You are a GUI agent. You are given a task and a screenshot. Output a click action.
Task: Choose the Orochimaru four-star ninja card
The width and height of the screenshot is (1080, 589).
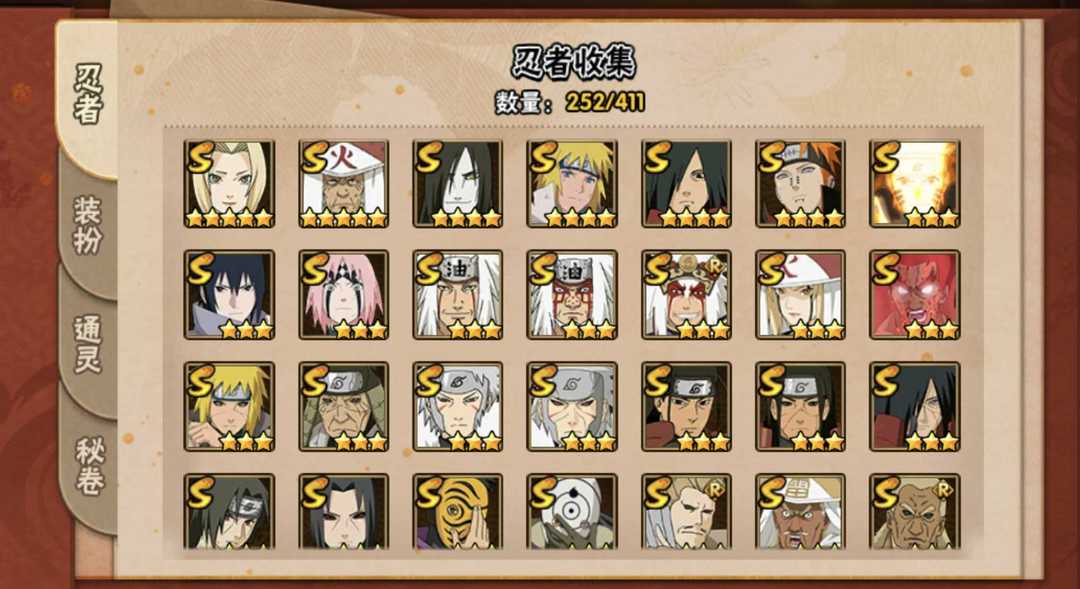pos(458,184)
